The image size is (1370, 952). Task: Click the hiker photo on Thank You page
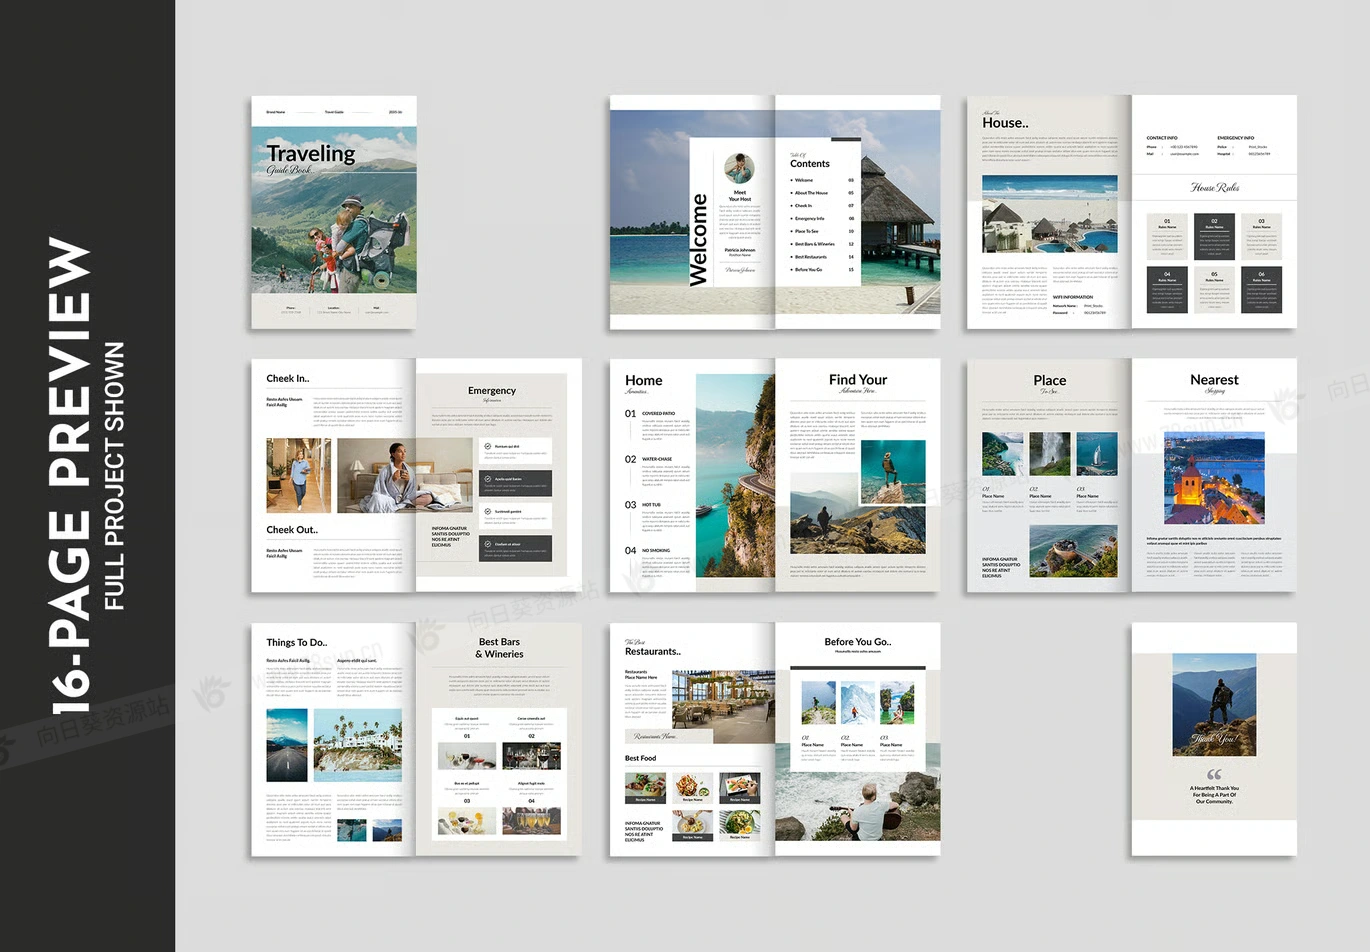coord(1214,705)
